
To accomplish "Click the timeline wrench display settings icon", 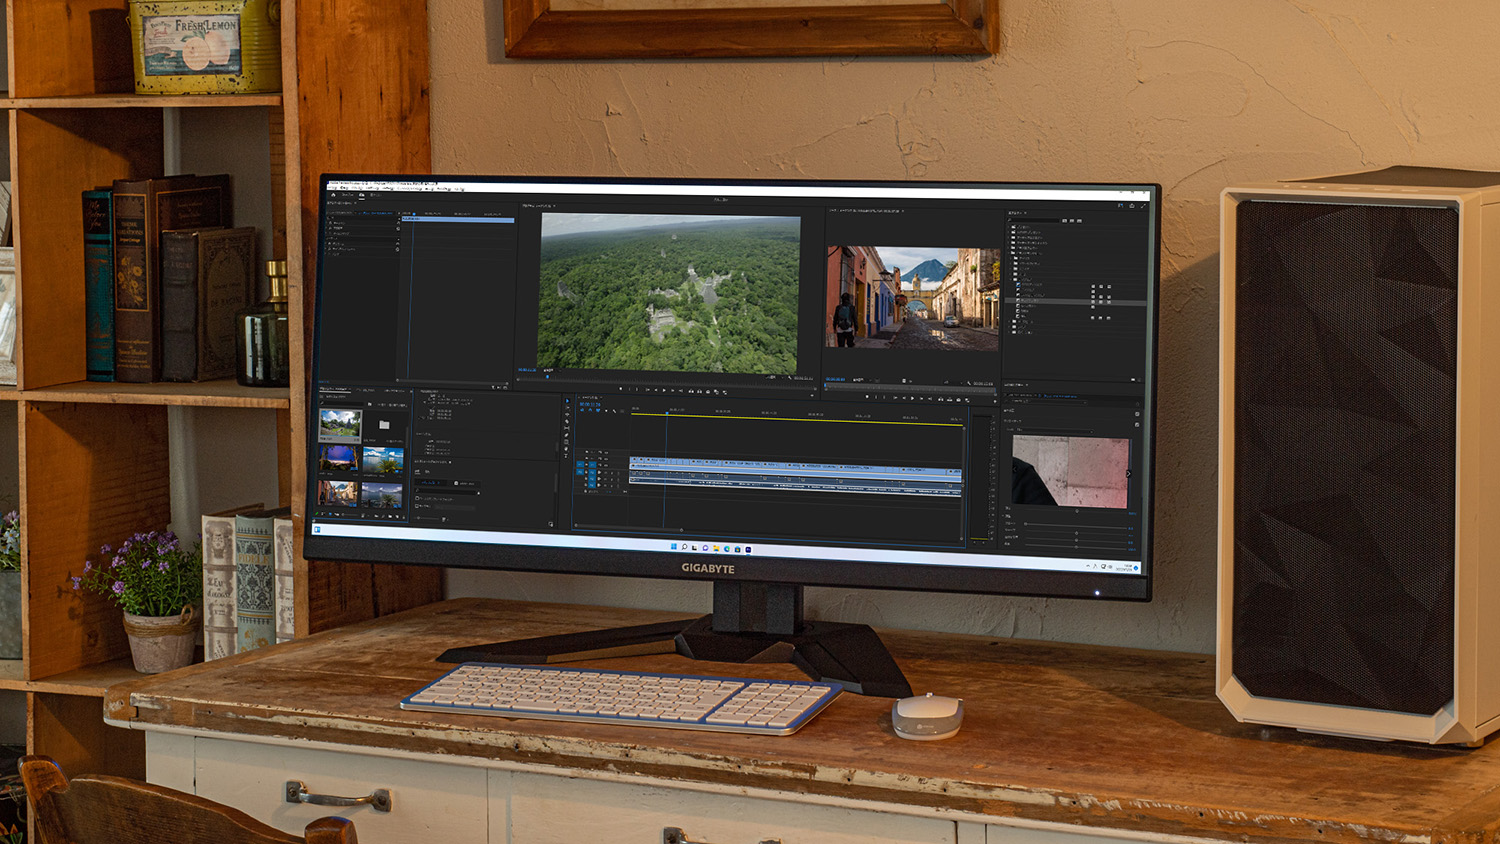I will 614,411.
